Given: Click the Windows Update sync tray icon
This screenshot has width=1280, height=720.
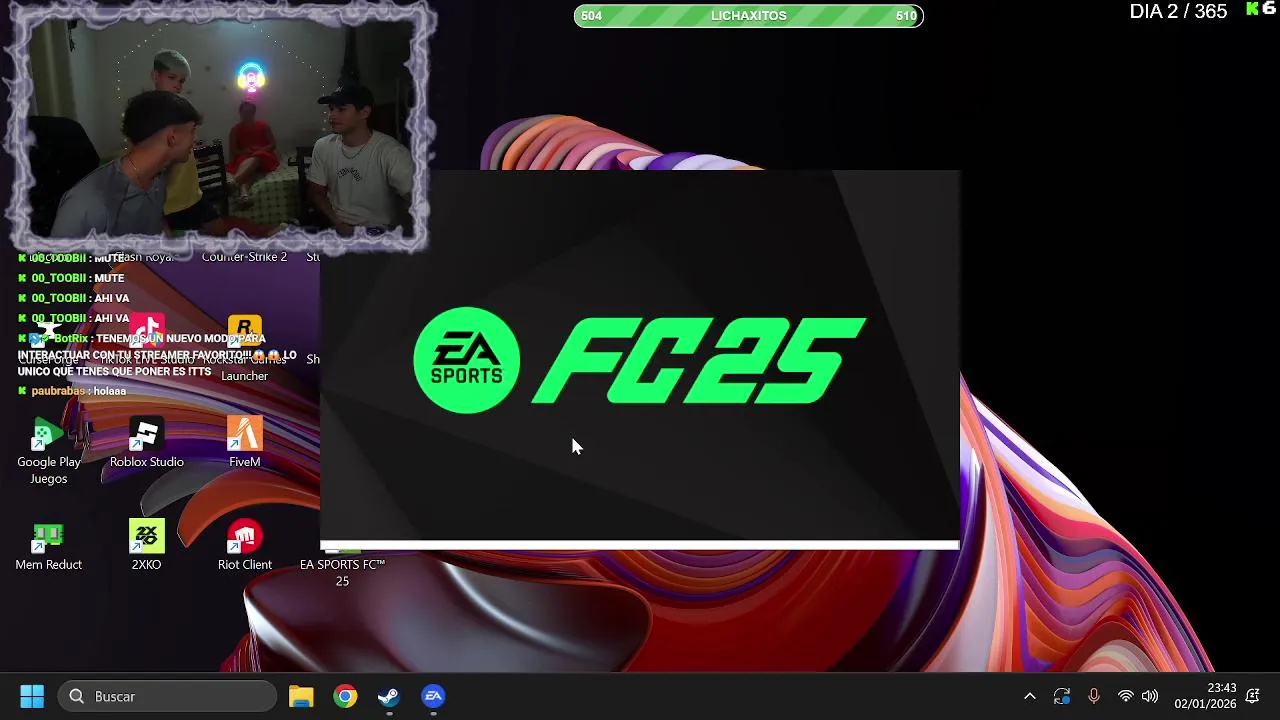Looking at the screenshot, I should click(1061, 696).
